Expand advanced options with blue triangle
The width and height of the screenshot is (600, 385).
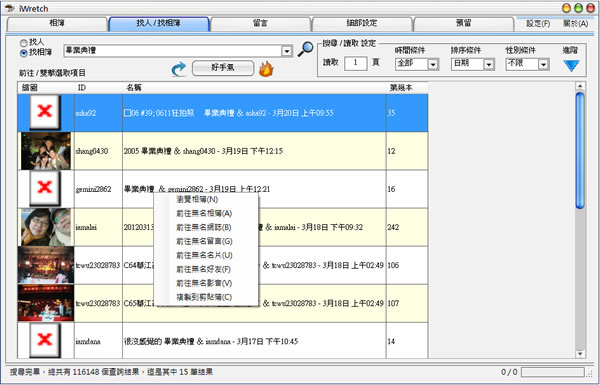pos(571,66)
